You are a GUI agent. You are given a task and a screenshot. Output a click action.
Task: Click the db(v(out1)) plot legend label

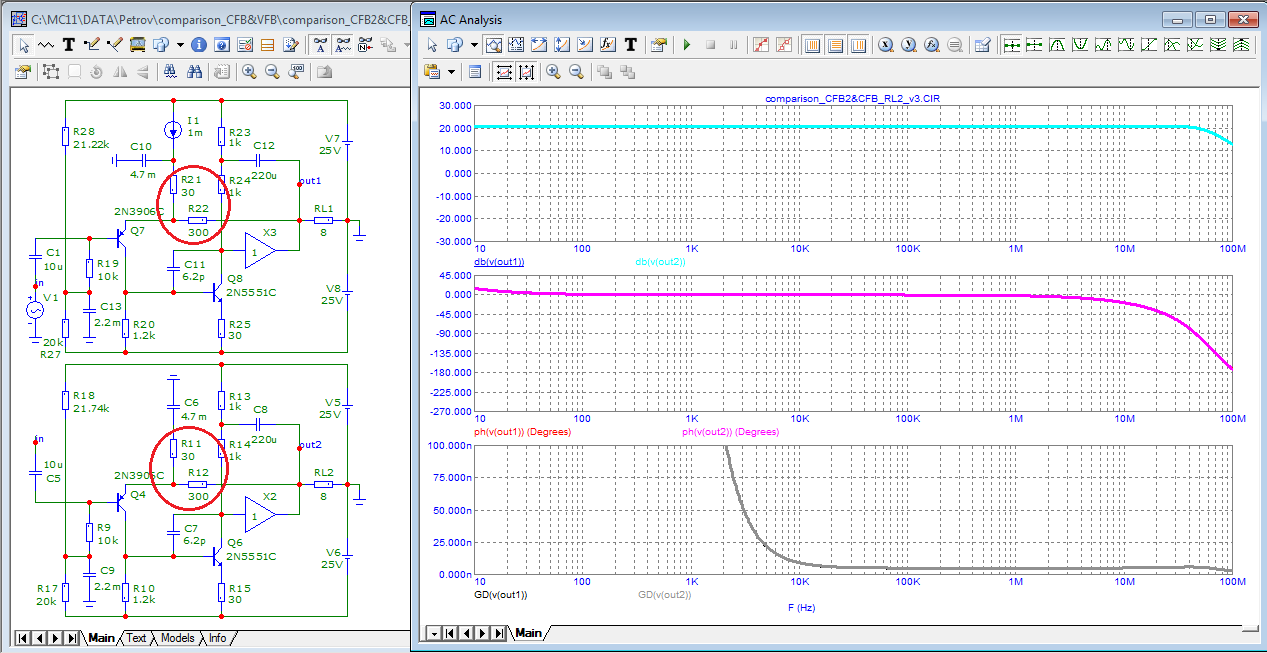[x=499, y=262]
